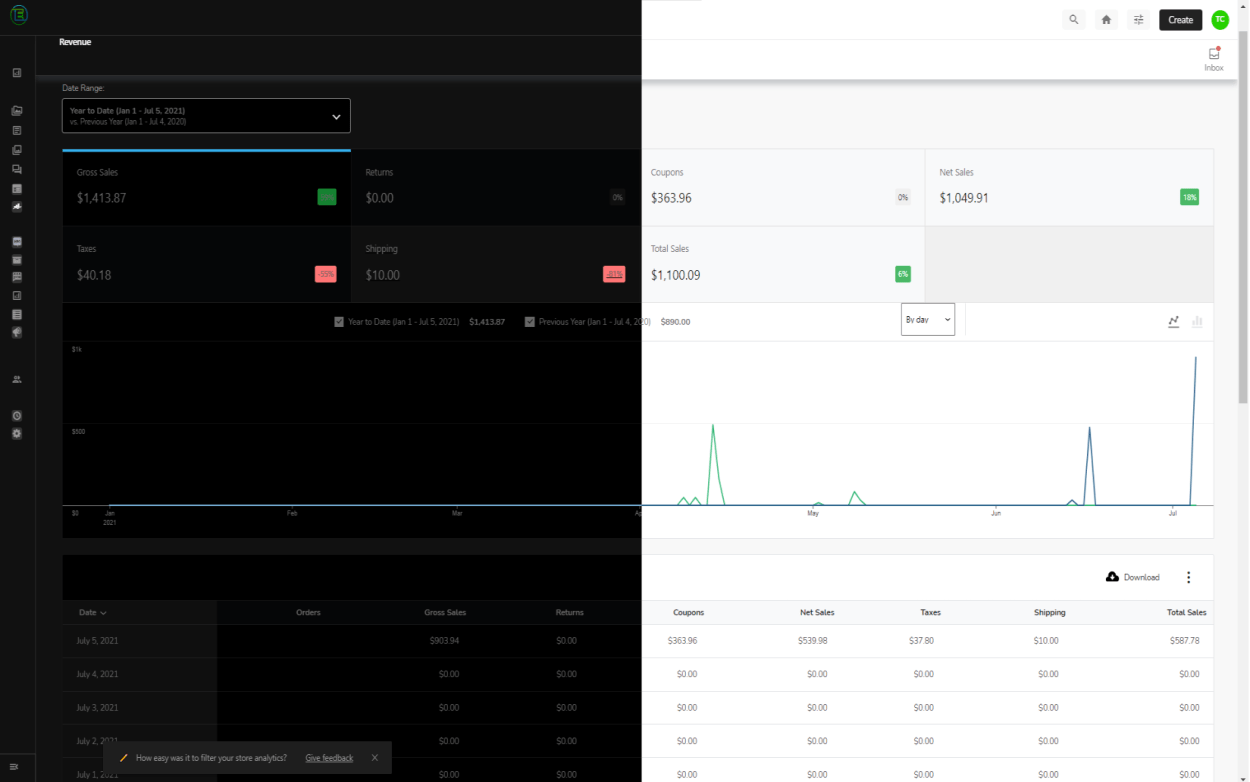Sort by the Shipping column header
This screenshot has height=782, width=1250.
1050,612
